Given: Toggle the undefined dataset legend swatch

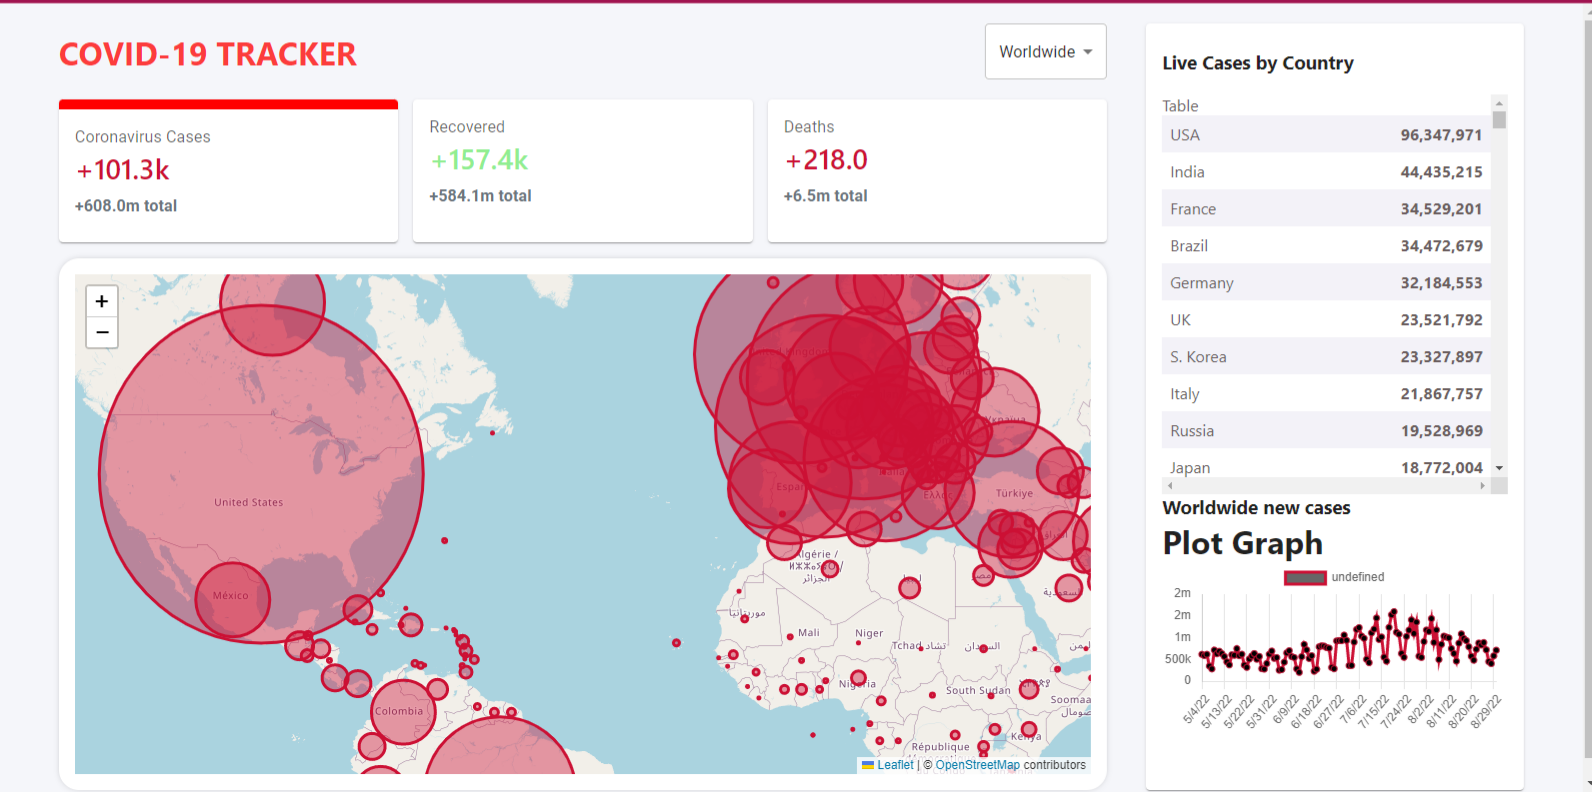Looking at the screenshot, I should [x=1305, y=577].
